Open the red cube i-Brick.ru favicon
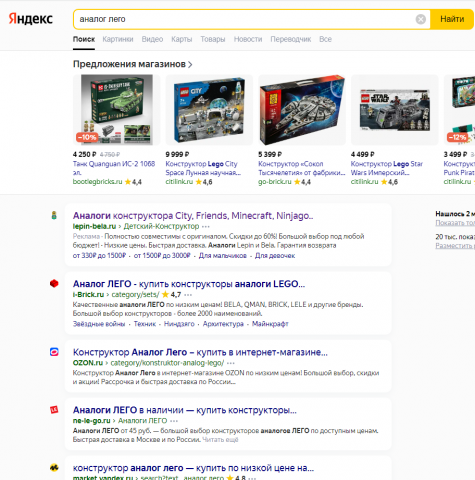This screenshot has width=475, height=480. [54, 283]
